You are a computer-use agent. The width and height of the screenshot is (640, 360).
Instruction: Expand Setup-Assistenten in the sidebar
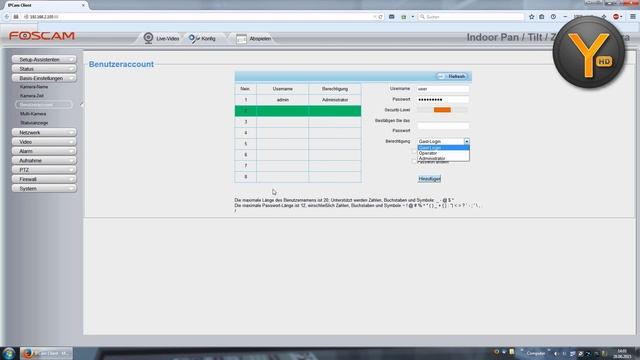click(x=44, y=59)
